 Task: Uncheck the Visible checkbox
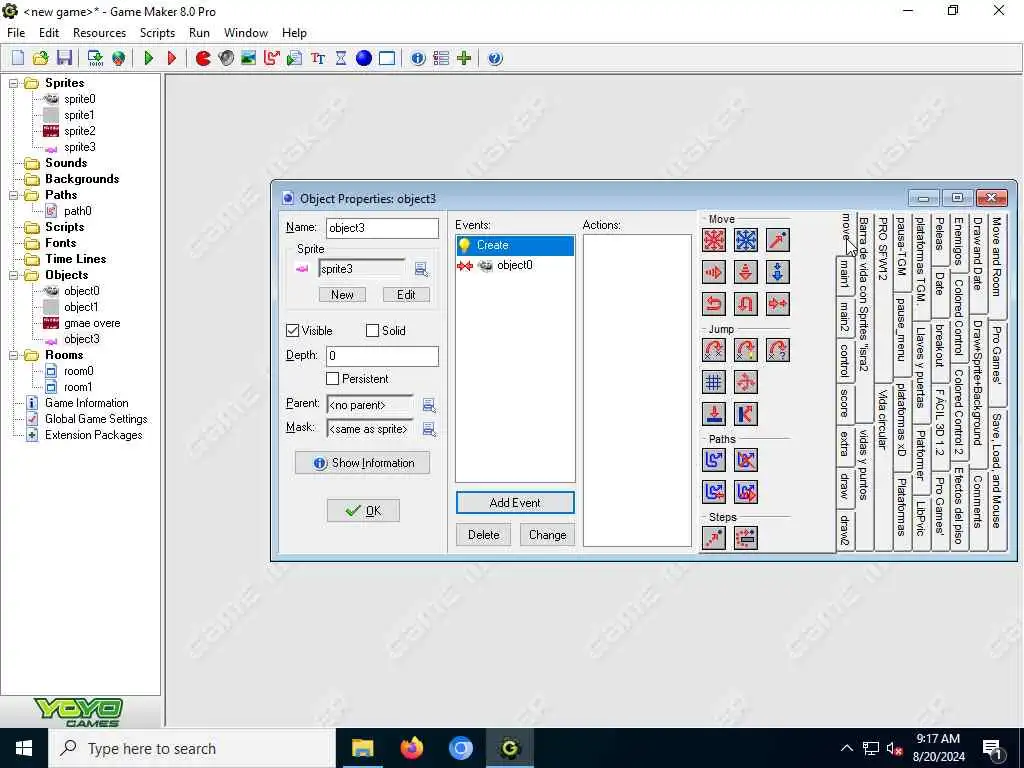(x=293, y=330)
